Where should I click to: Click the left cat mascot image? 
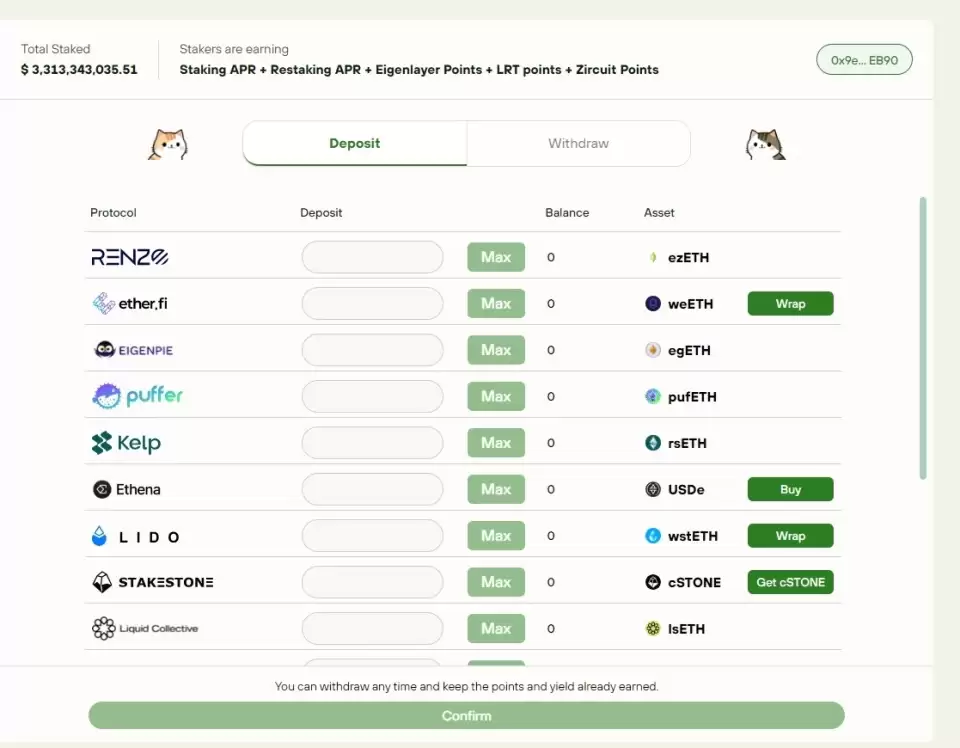click(x=168, y=143)
